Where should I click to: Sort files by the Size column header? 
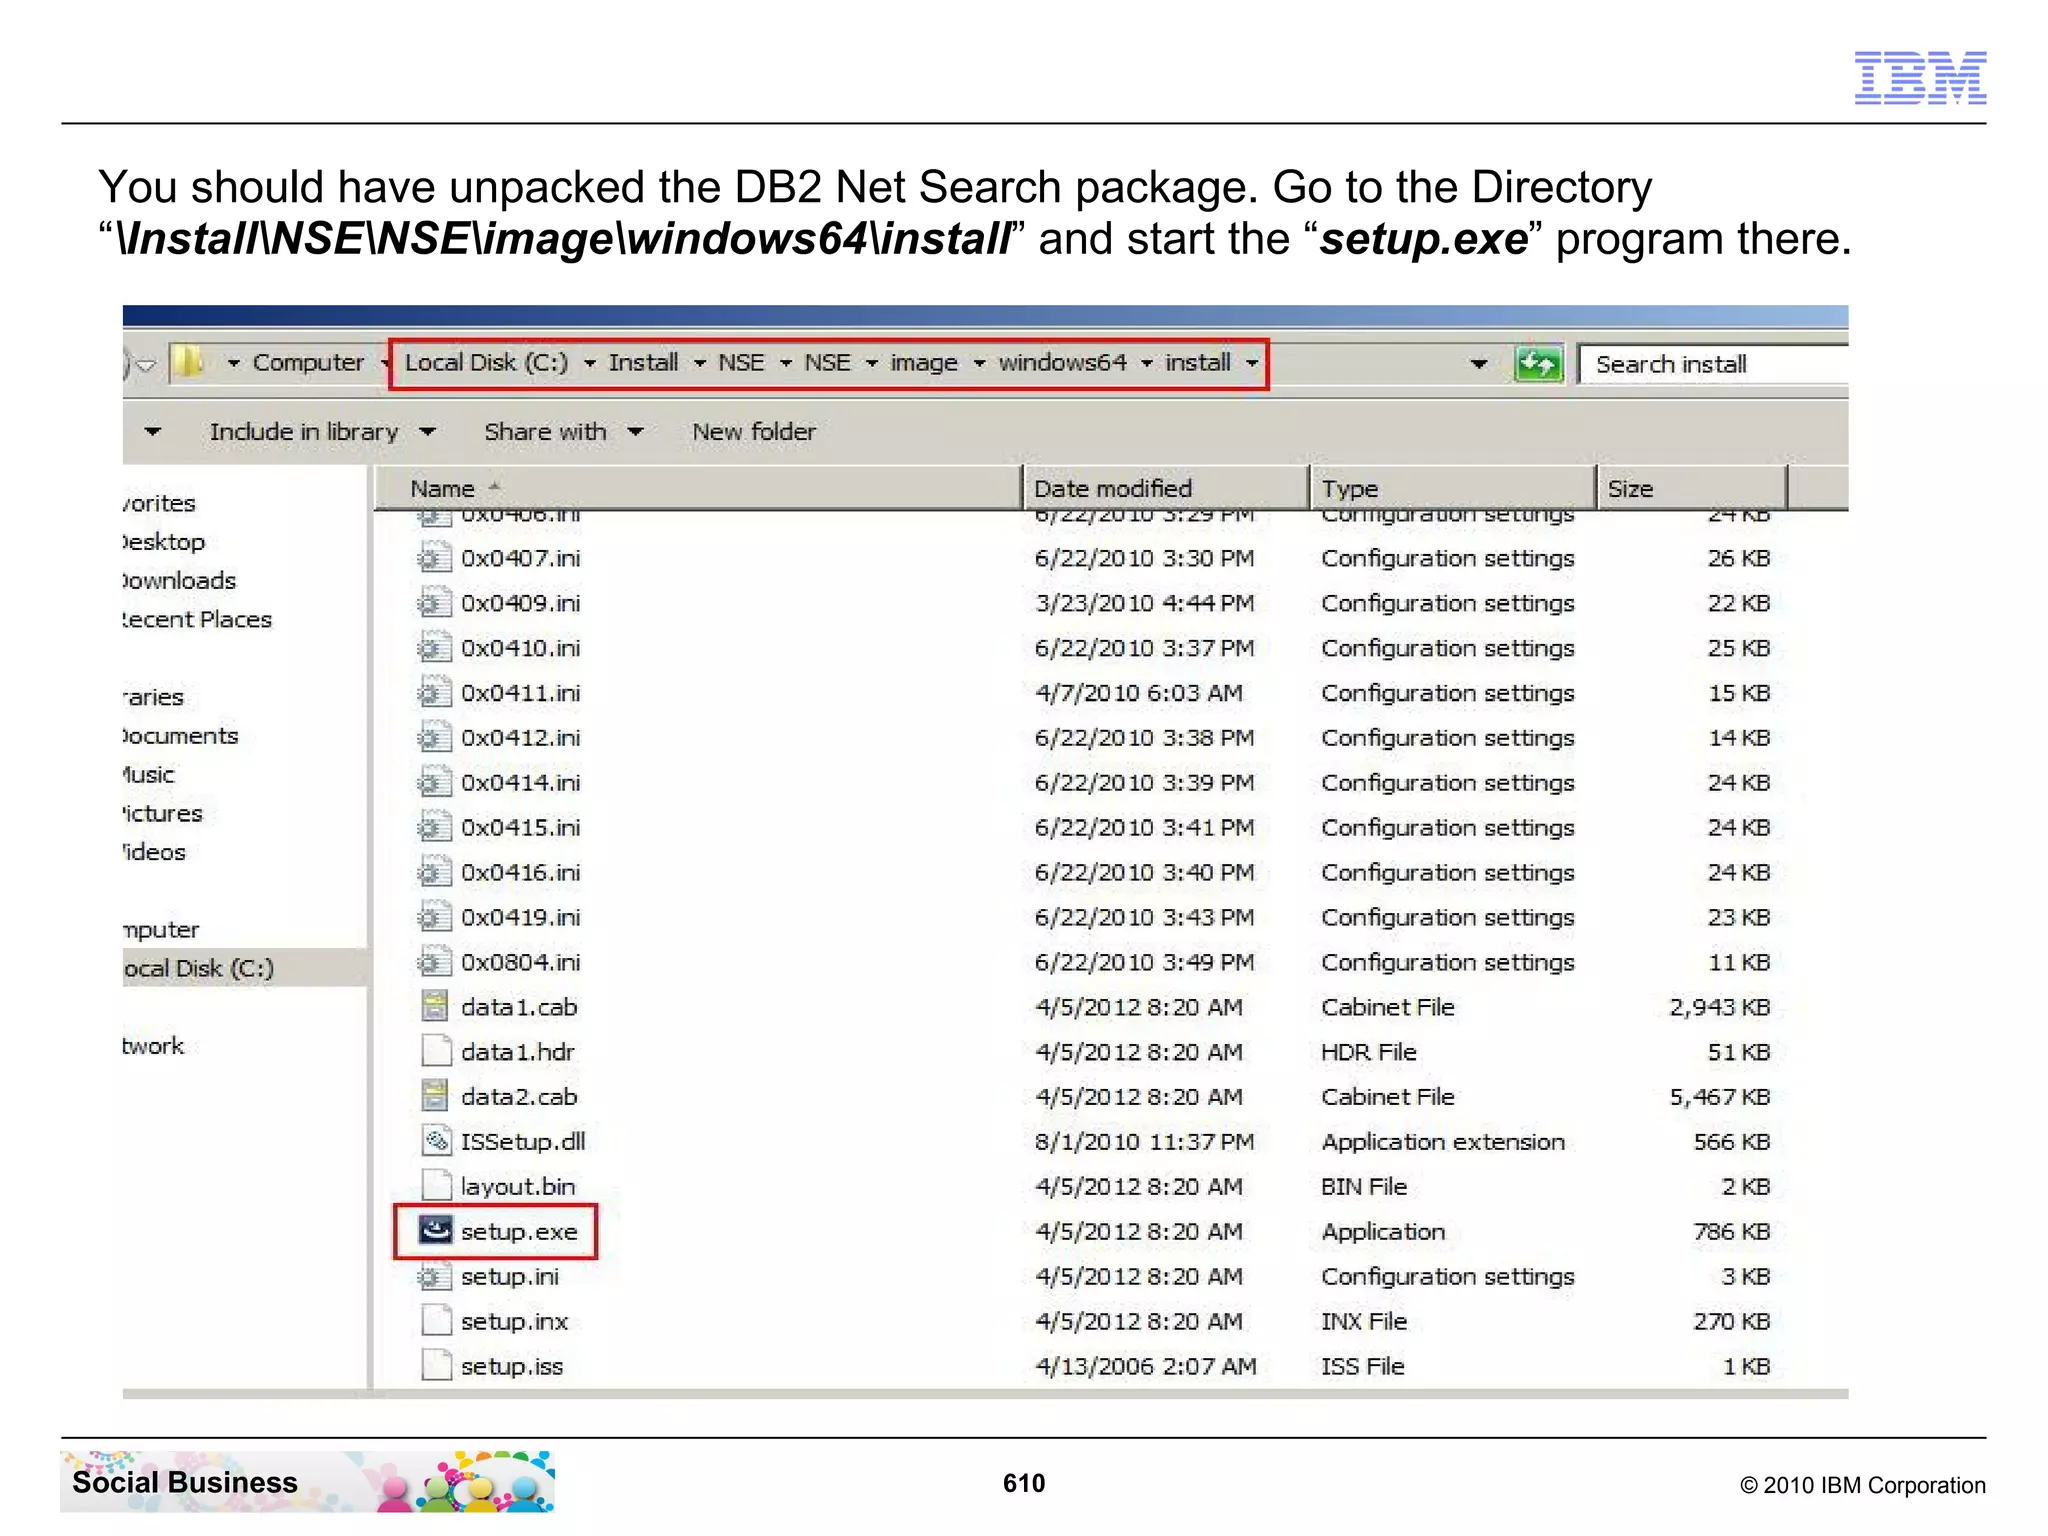click(x=1691, y=488)
